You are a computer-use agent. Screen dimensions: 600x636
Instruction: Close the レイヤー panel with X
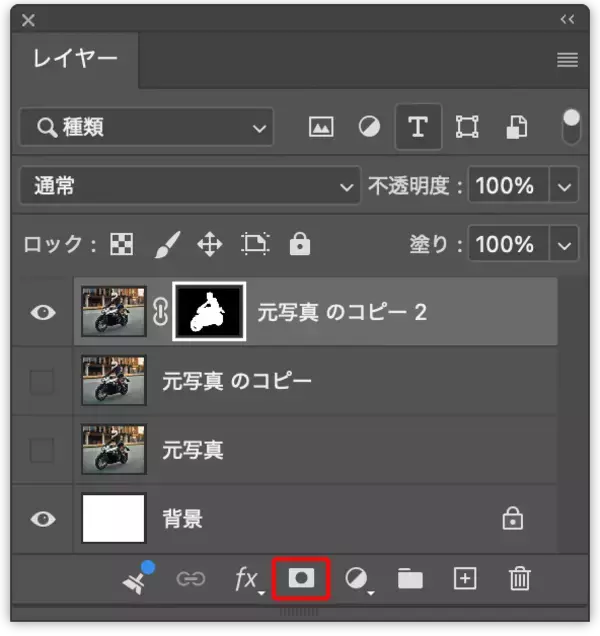point(28,20)
